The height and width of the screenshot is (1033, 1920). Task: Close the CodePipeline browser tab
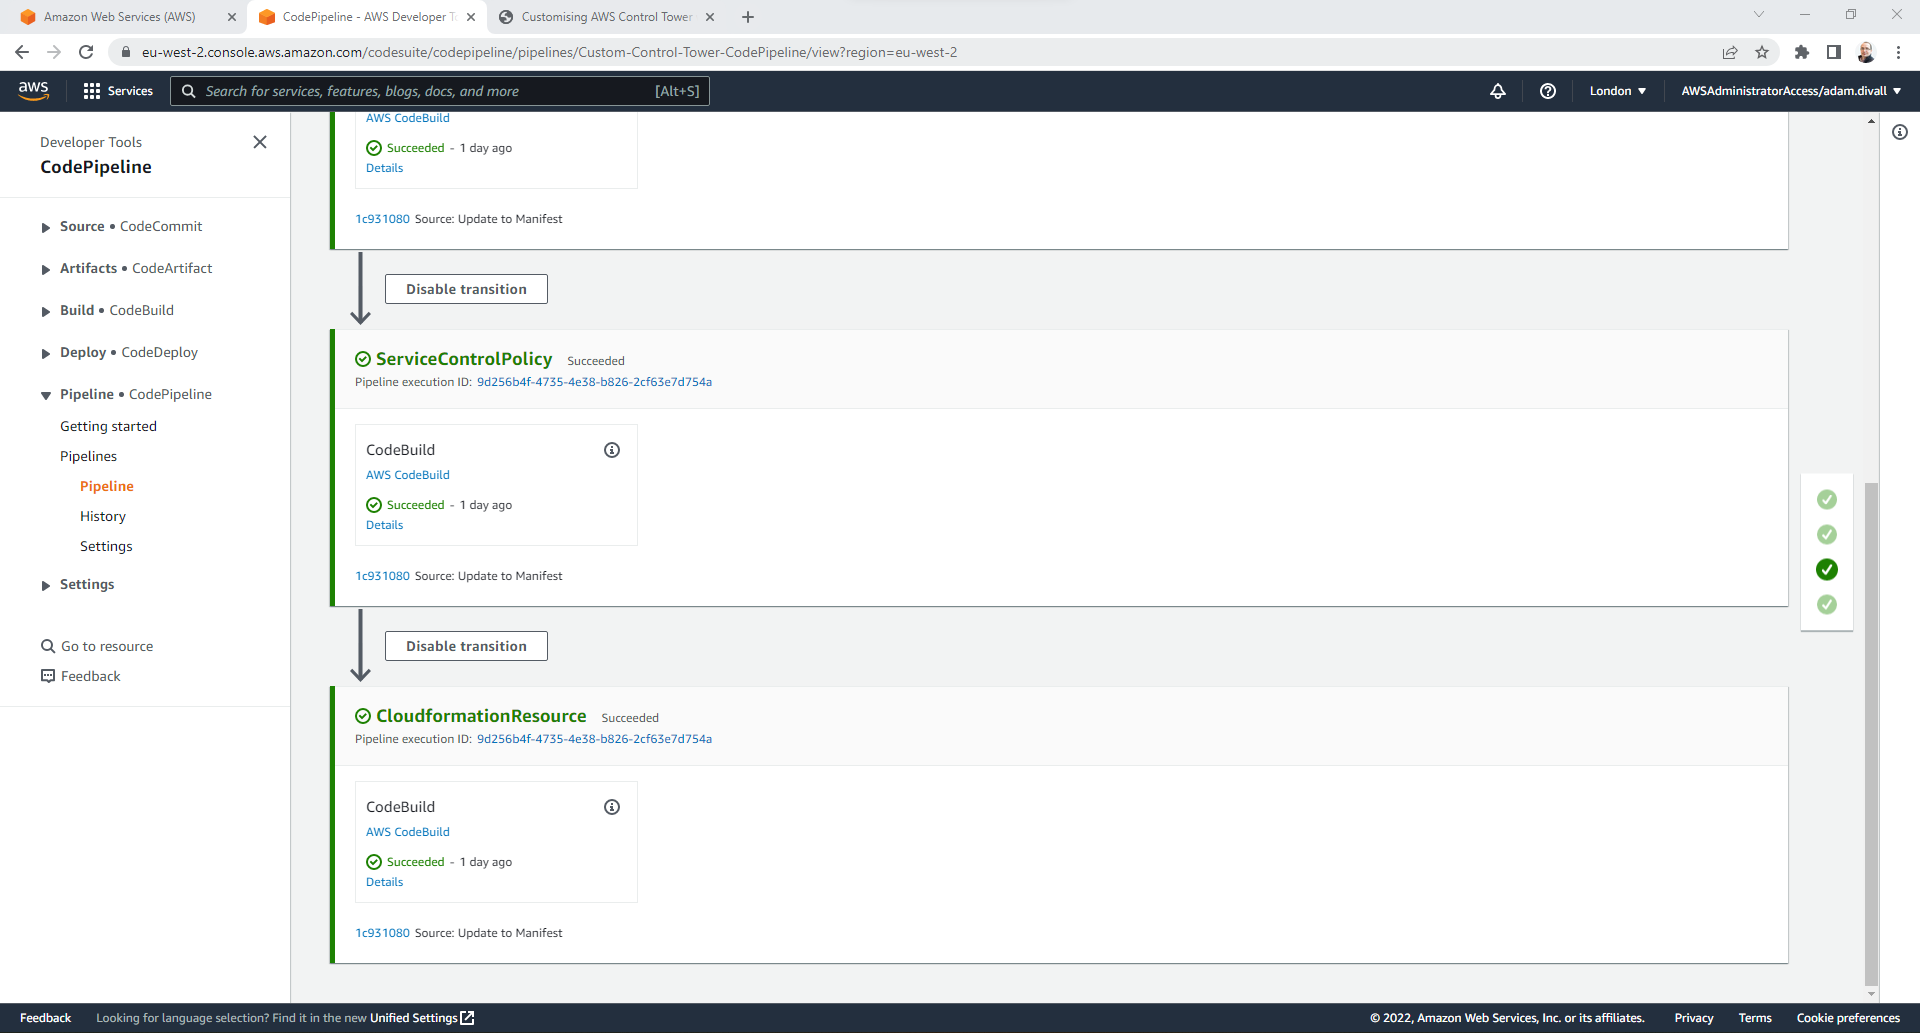(x=471, y=17)
